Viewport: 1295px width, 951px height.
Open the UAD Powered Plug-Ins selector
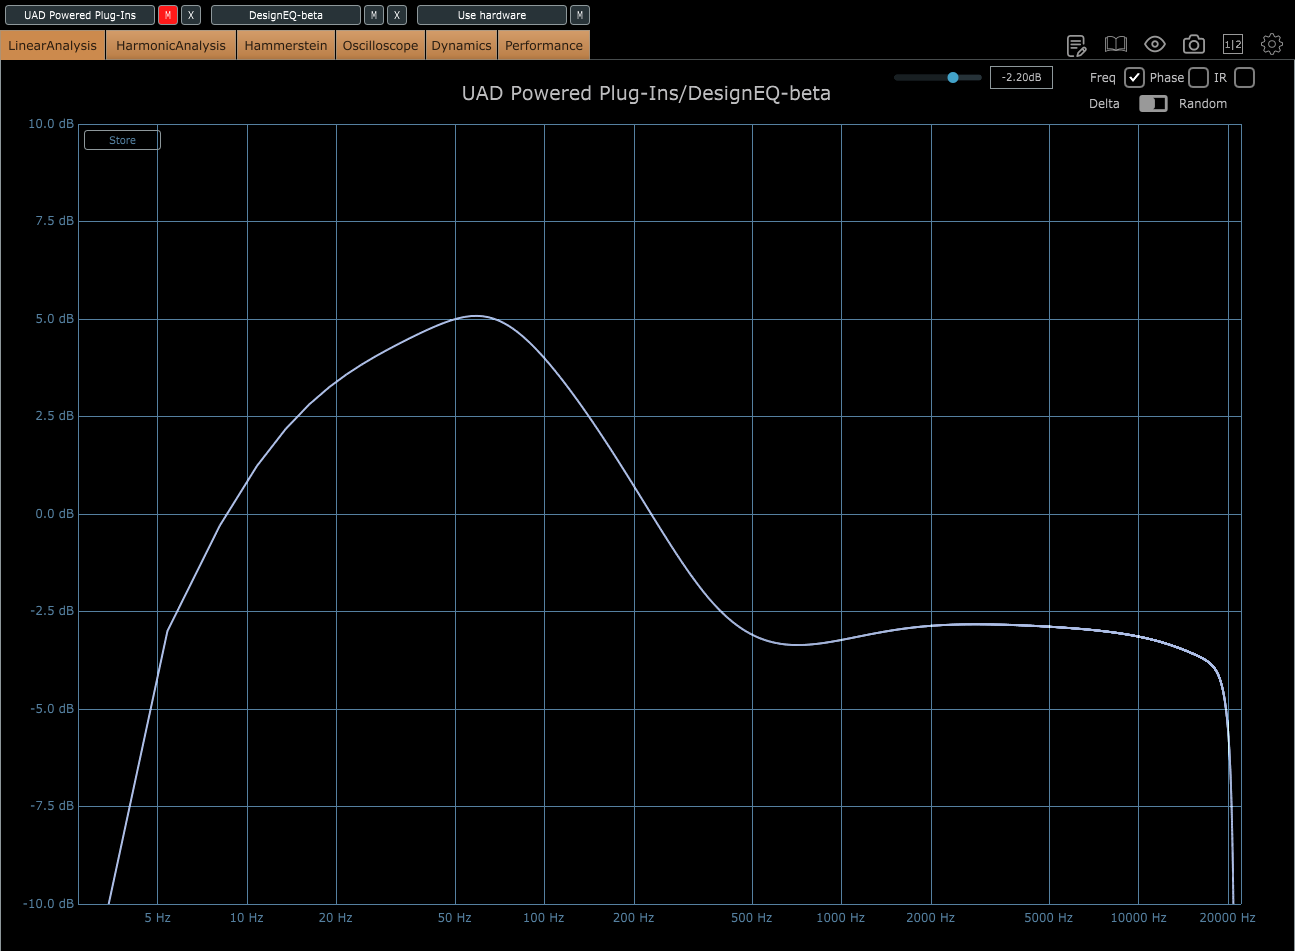click(80, 15)
